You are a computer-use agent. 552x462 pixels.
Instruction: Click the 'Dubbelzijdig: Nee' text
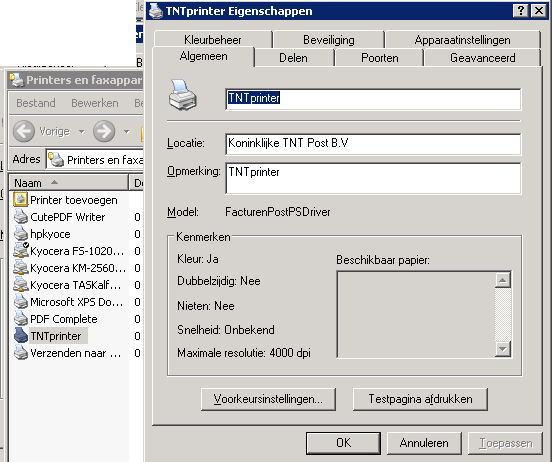219,281
